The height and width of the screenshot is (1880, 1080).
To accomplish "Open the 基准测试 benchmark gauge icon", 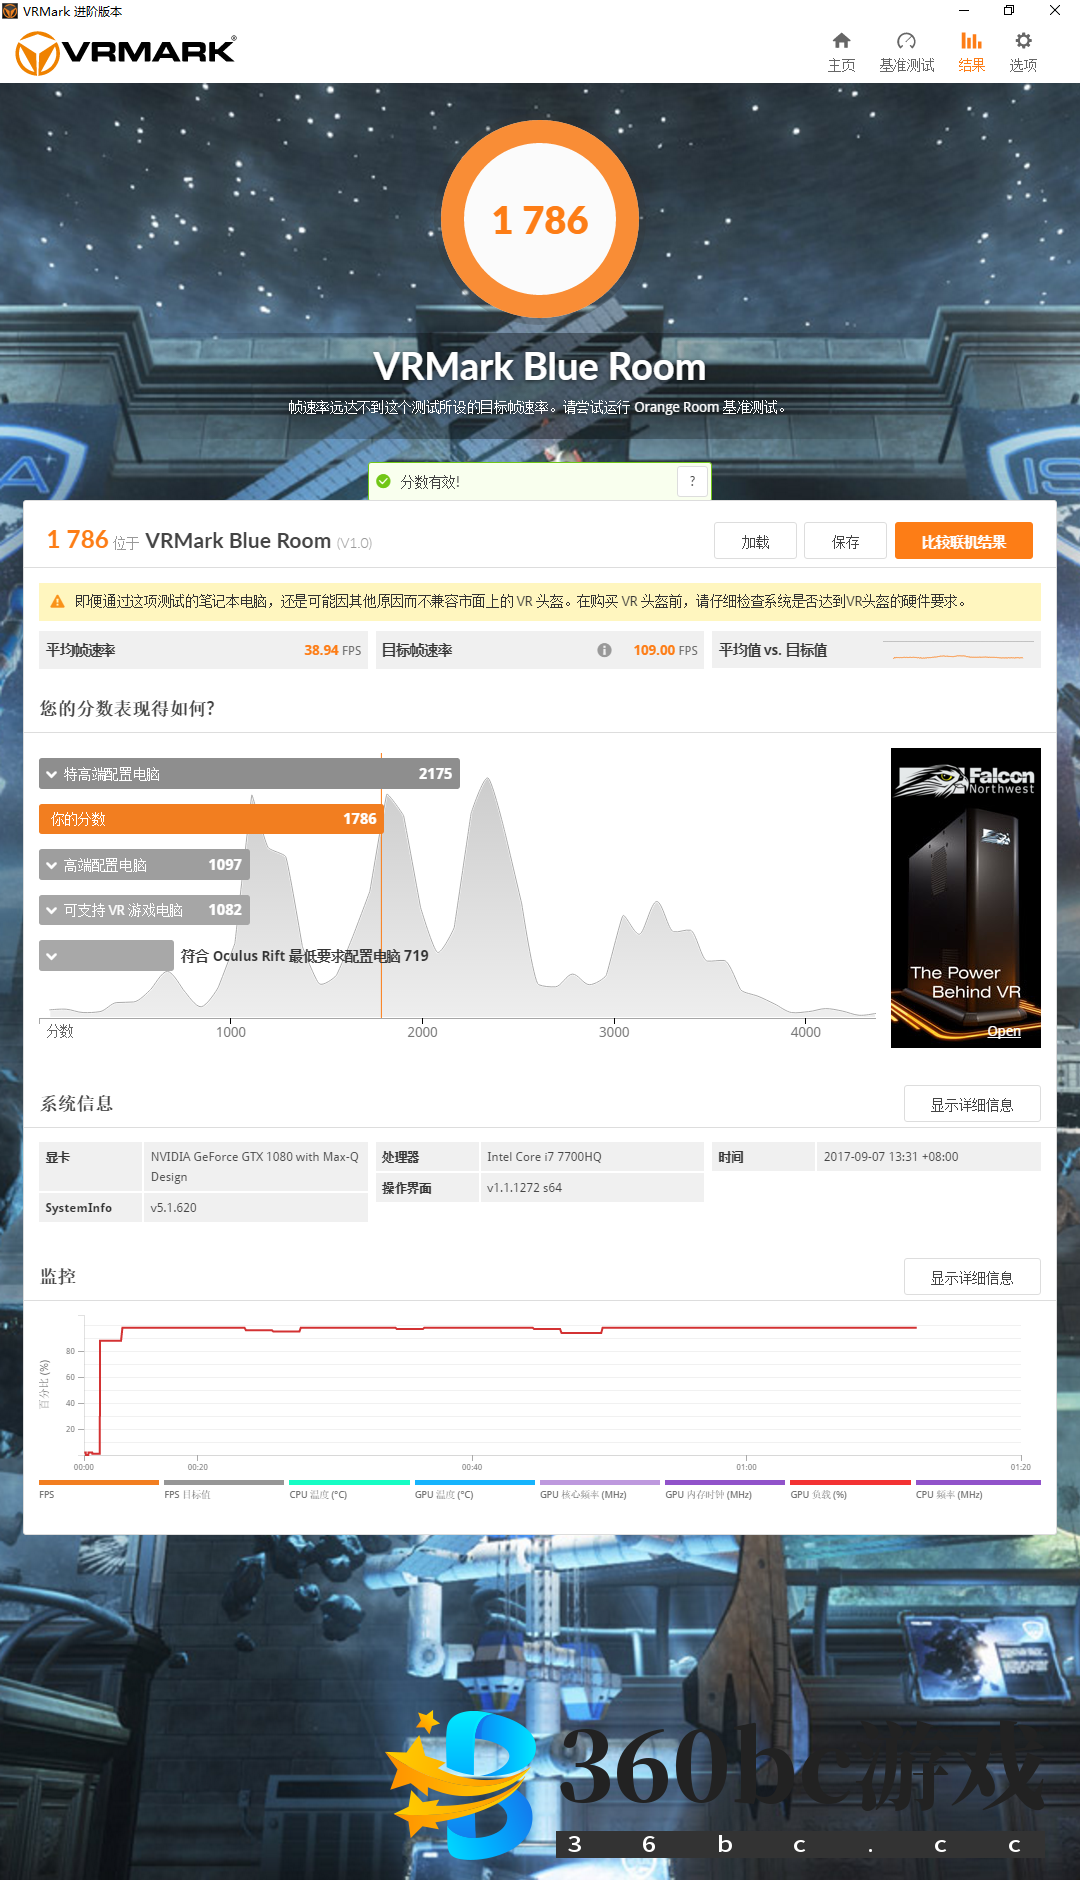I will 906,41.
